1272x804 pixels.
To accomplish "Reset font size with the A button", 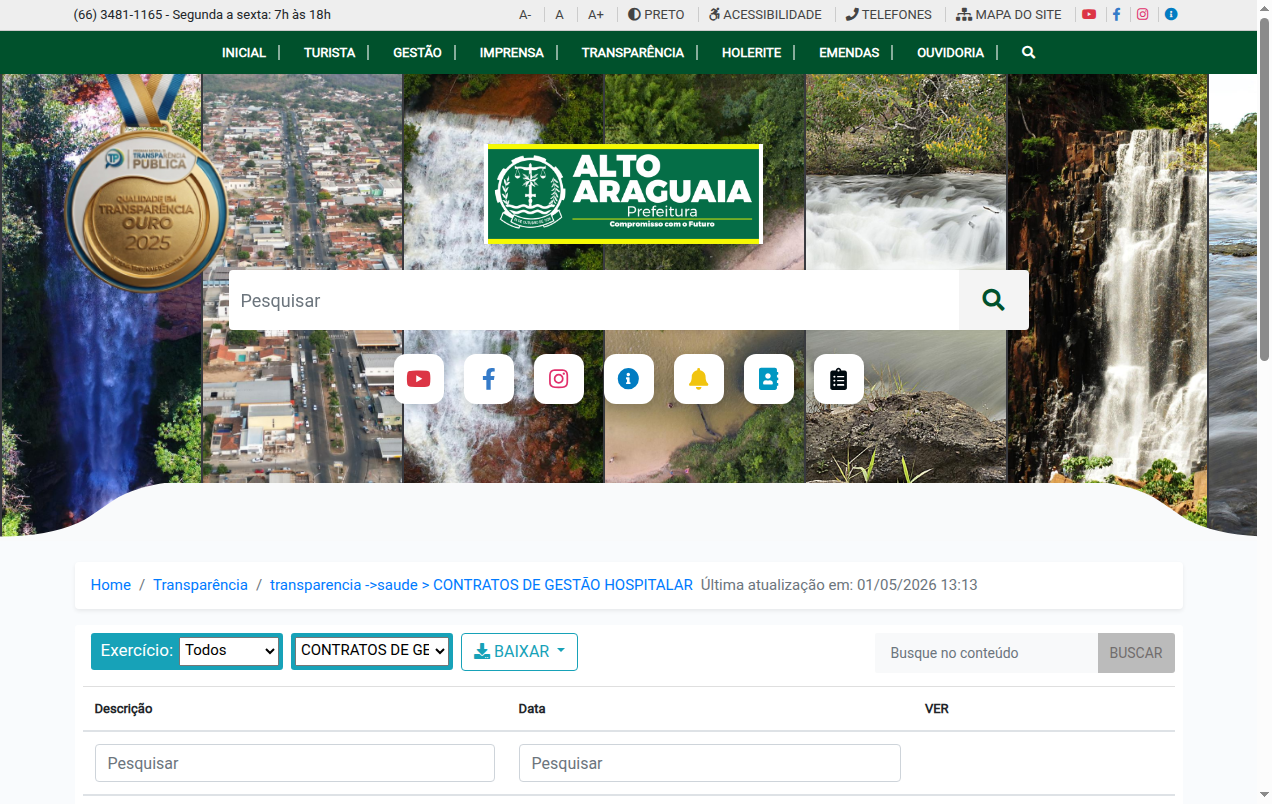I will (x=560, y=15).
